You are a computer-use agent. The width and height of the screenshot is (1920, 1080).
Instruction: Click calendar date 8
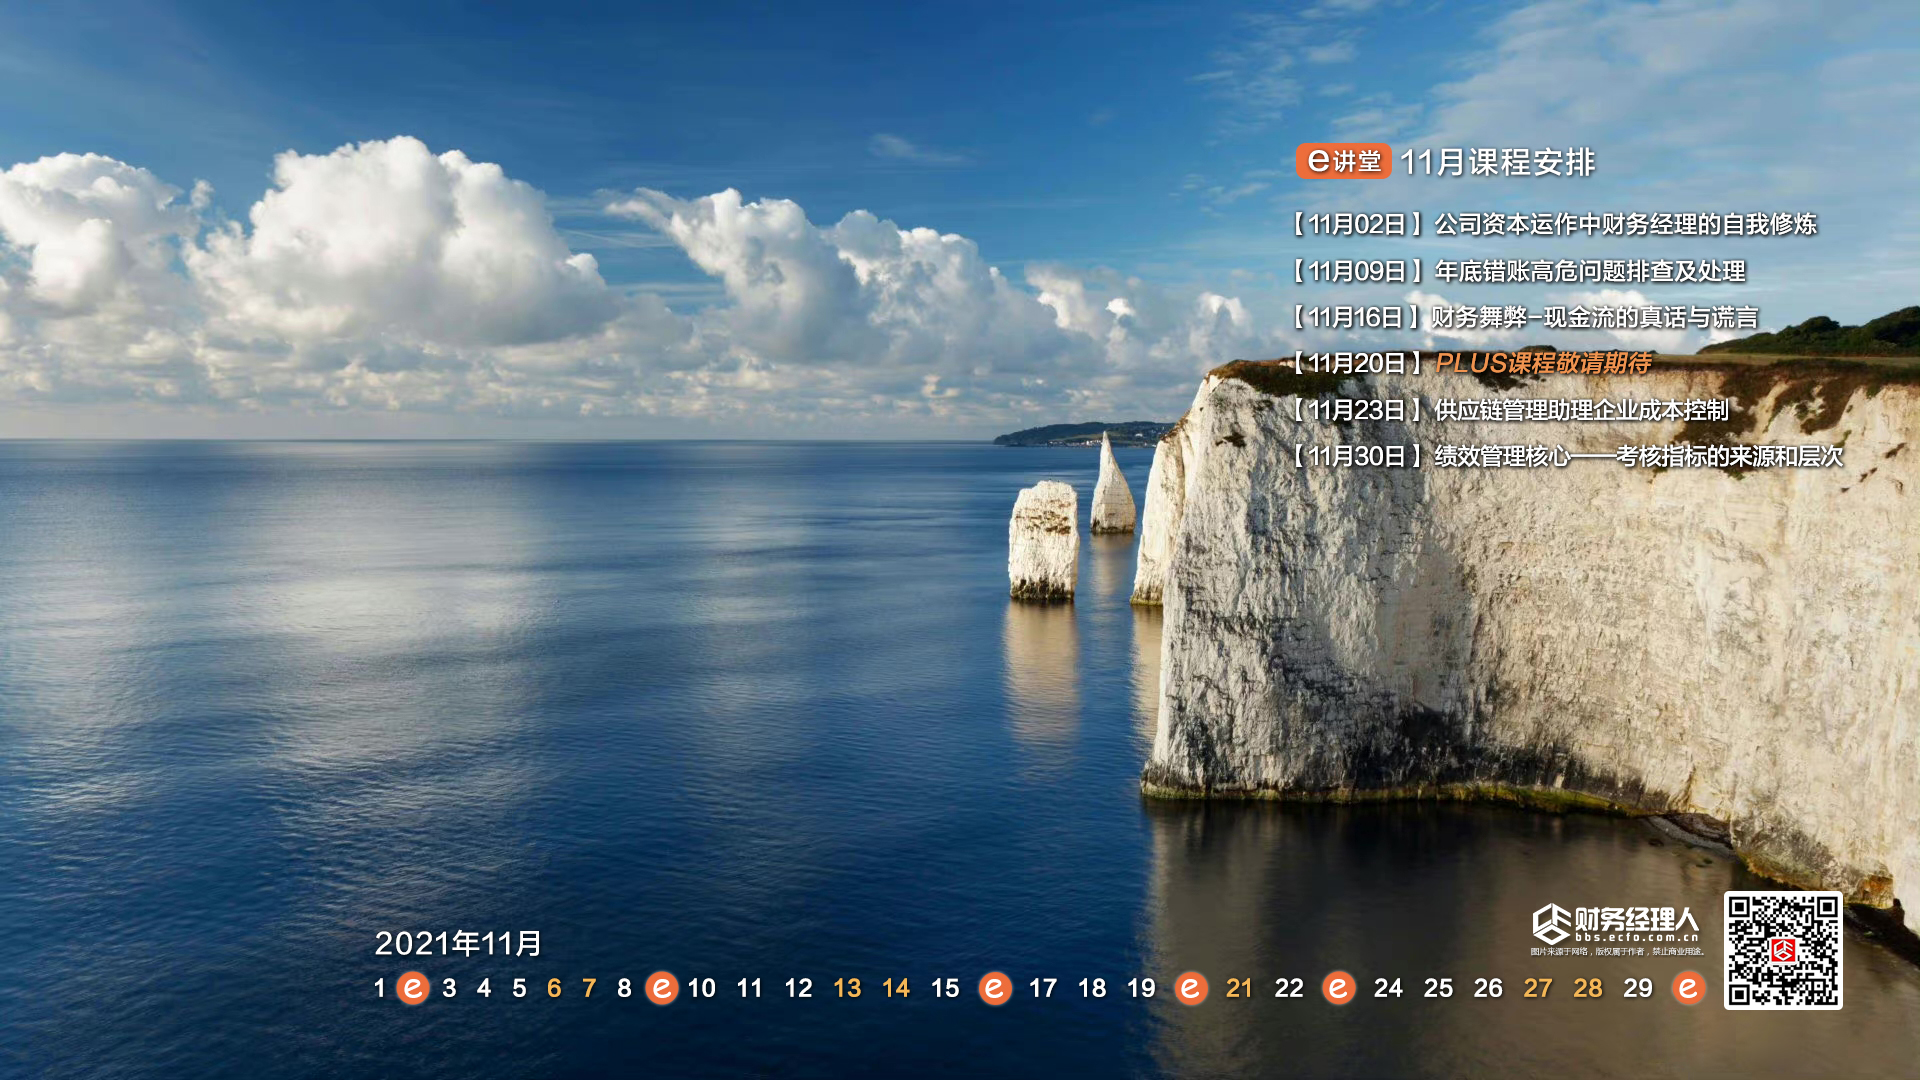click(624, 988)
